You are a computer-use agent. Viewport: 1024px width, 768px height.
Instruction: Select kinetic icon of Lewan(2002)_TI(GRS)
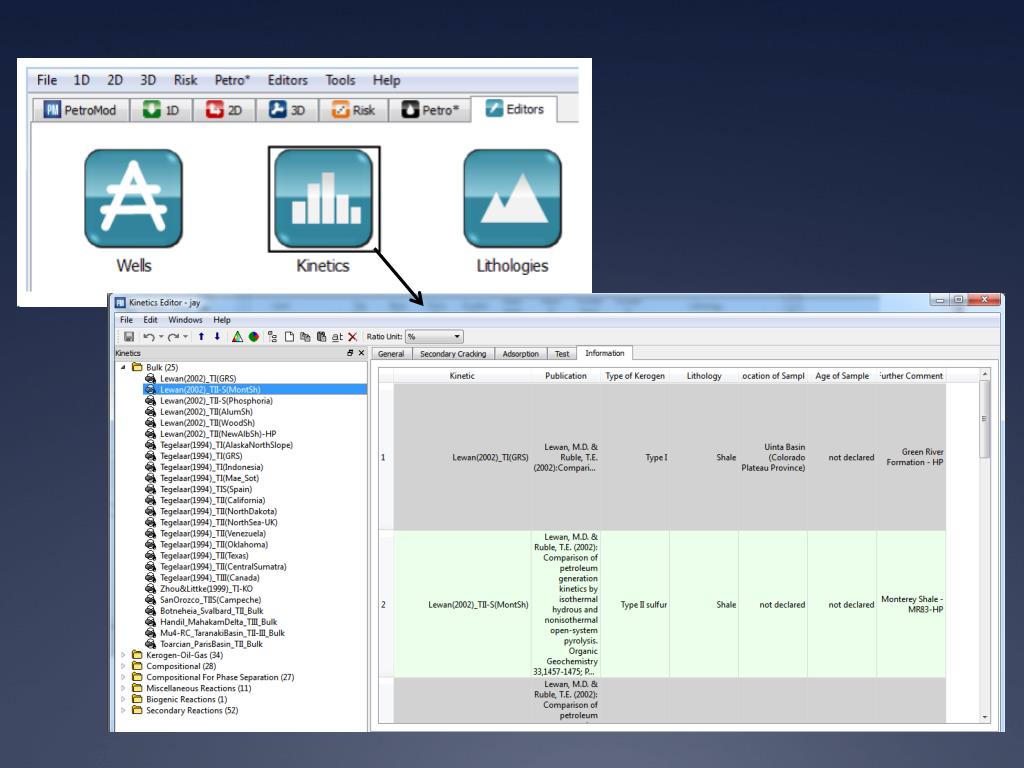[150, 378]
